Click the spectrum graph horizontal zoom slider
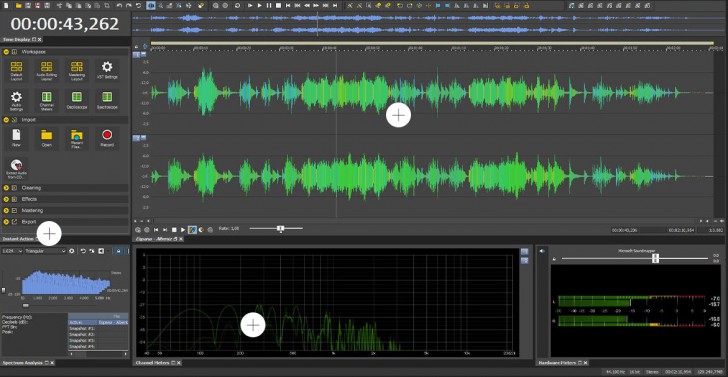 tap(26, 306)
